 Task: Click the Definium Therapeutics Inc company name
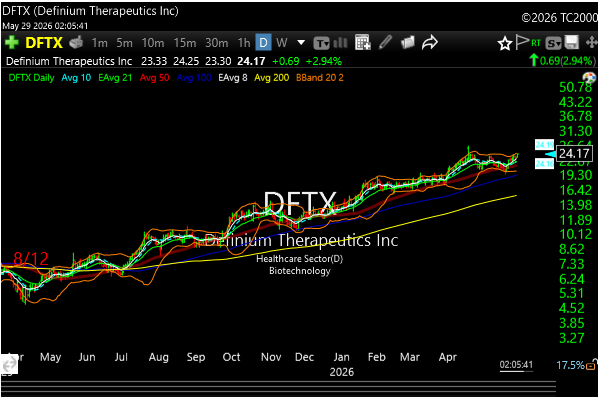pyautogui.click(x=69, y=61)
